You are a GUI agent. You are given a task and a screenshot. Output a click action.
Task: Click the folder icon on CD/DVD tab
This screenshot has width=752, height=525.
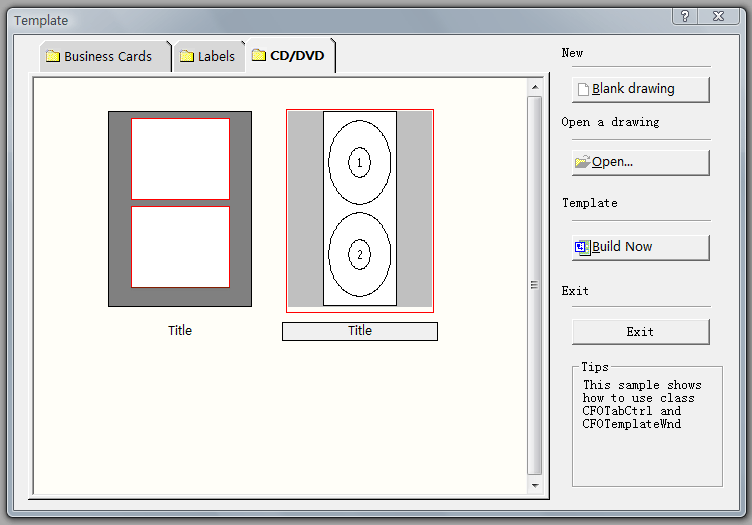pos(259,56)
